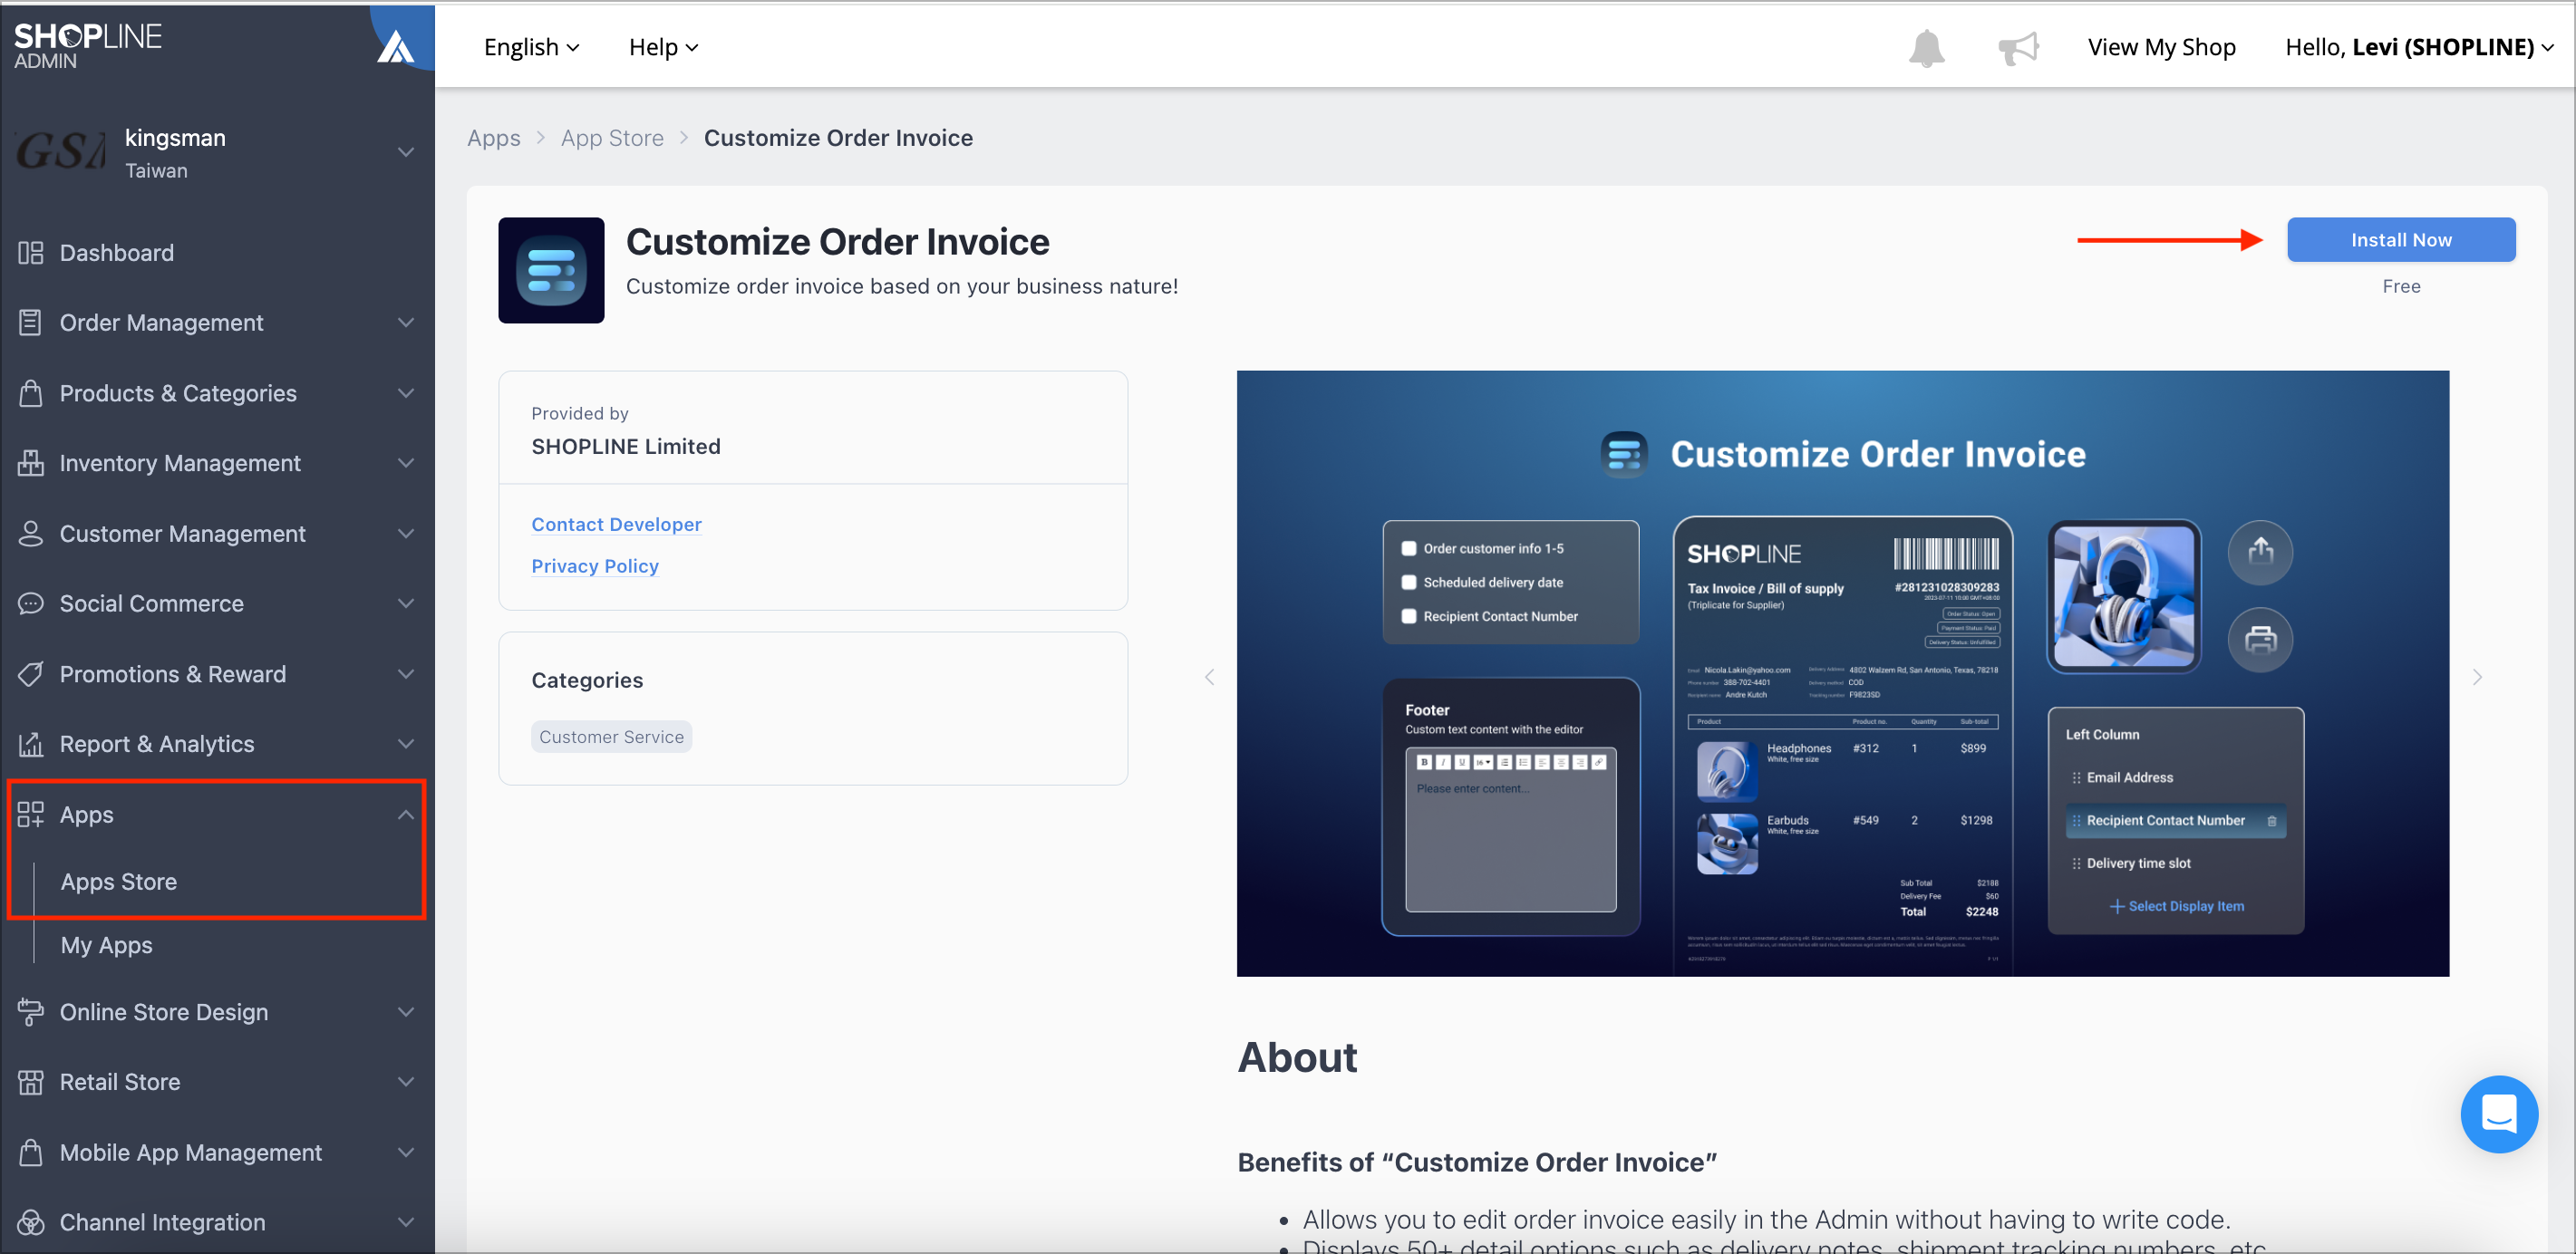Click the Customer Service category tag

(611, 737)
